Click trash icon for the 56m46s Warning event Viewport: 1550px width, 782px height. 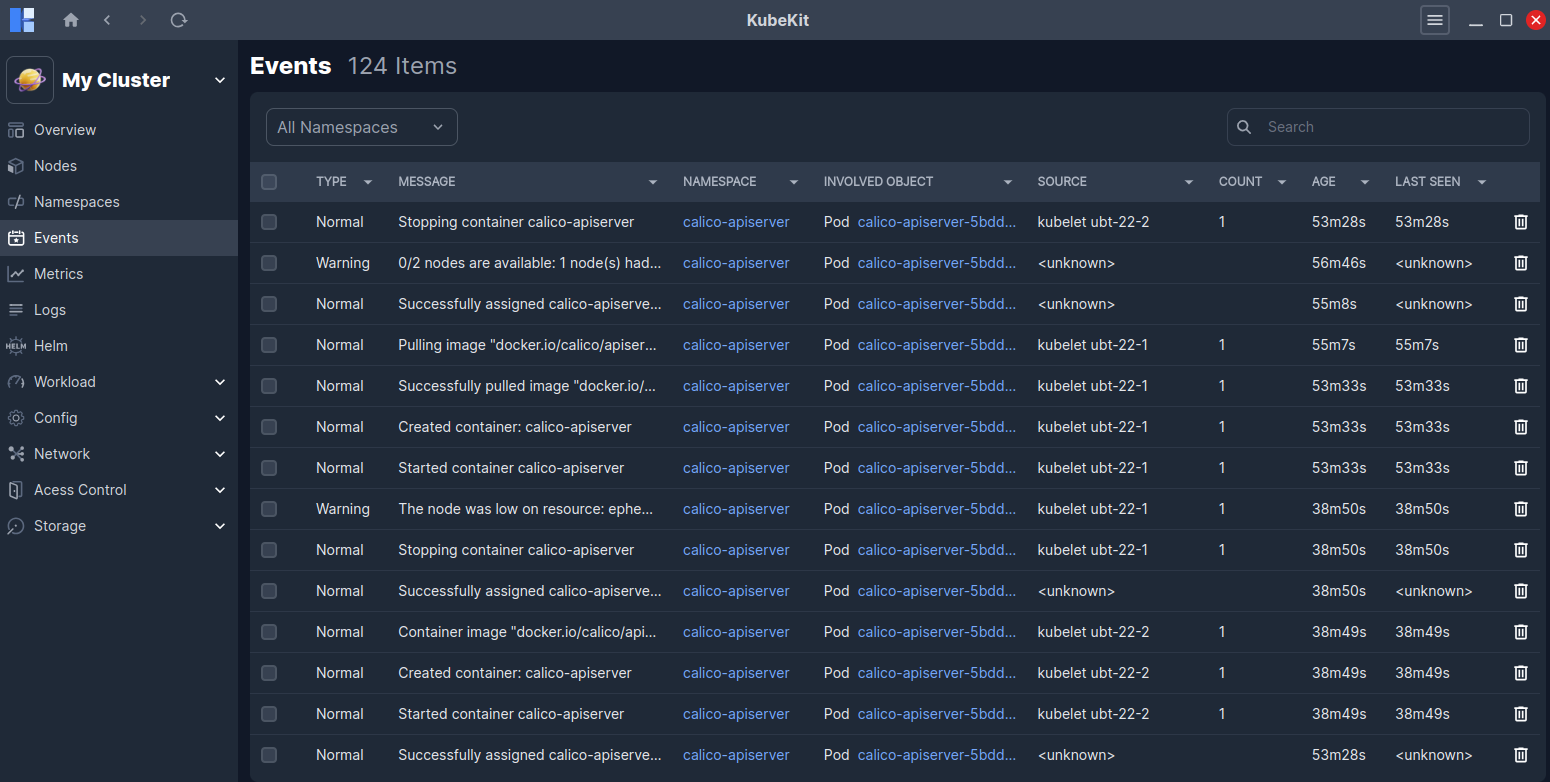coord(1520,263)
